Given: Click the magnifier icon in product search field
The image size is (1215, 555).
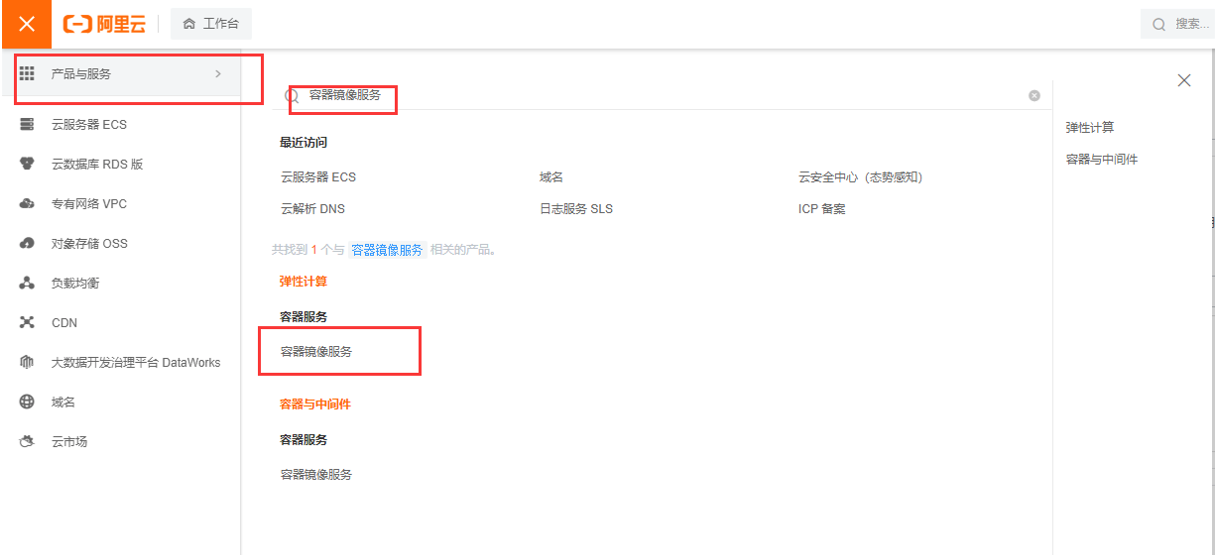Looking at the screenshot, I should click(292, 96).
